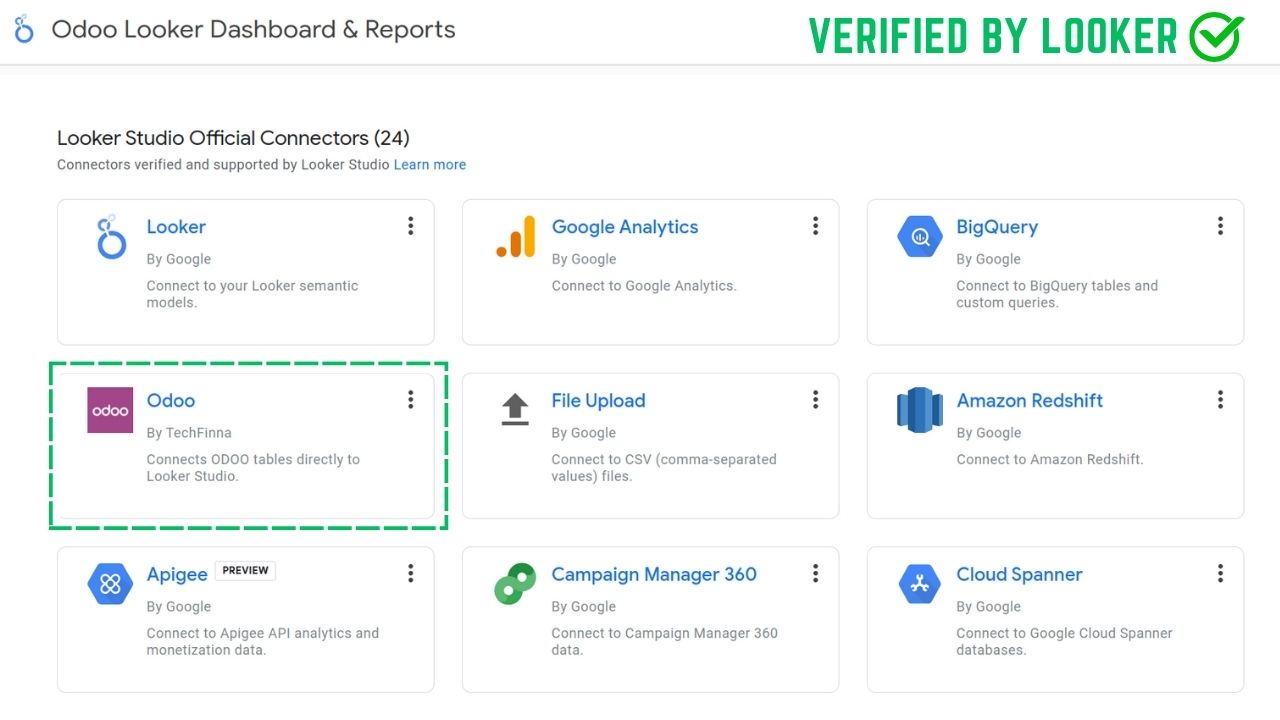Screen dimensions: 1280x720
Task: Open the Odoo connector title link
Action: [x=171, y=400]
